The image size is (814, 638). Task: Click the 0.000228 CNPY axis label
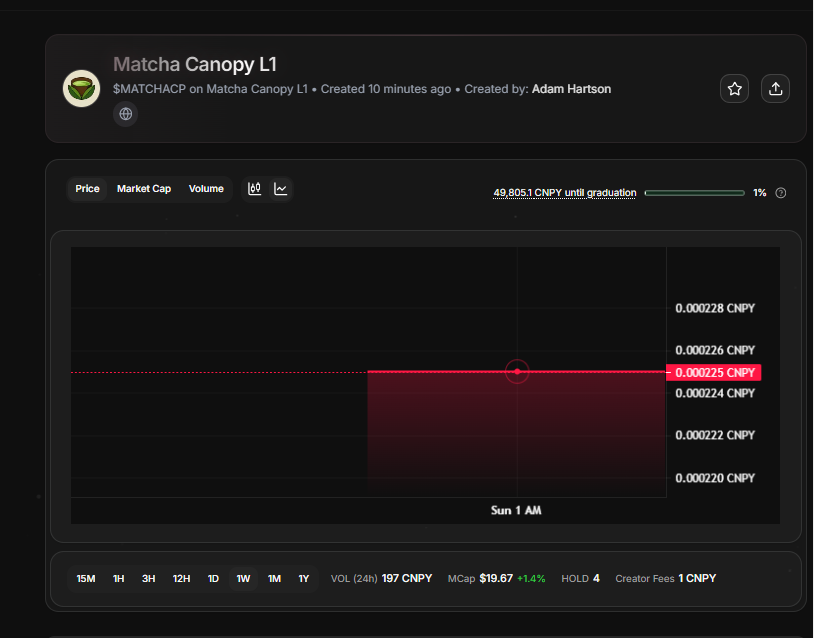click(715, 308)
